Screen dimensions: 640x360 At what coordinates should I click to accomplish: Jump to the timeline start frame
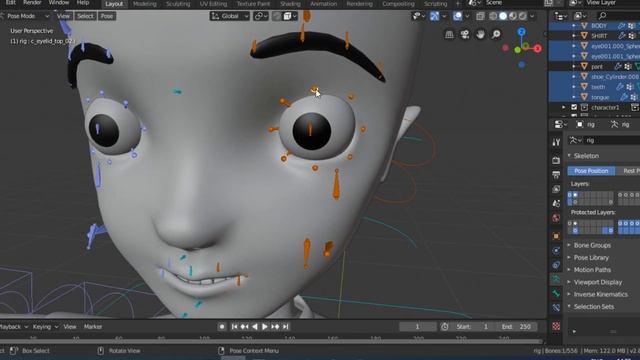coord(234,327)
